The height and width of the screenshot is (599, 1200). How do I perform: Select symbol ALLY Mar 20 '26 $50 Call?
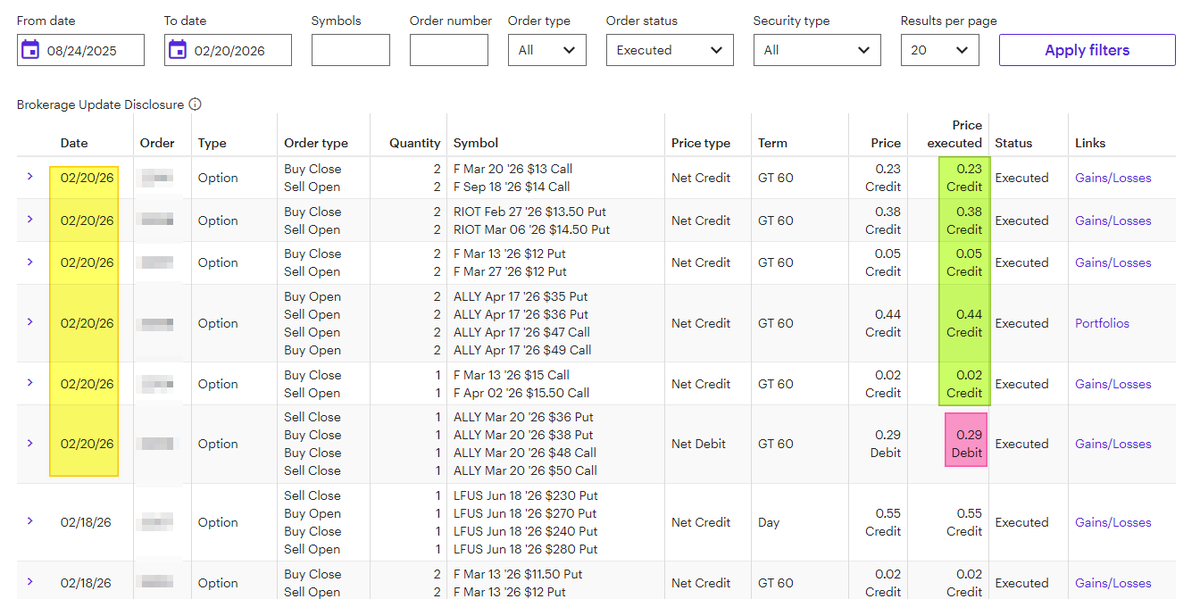(x=525, y=470)
